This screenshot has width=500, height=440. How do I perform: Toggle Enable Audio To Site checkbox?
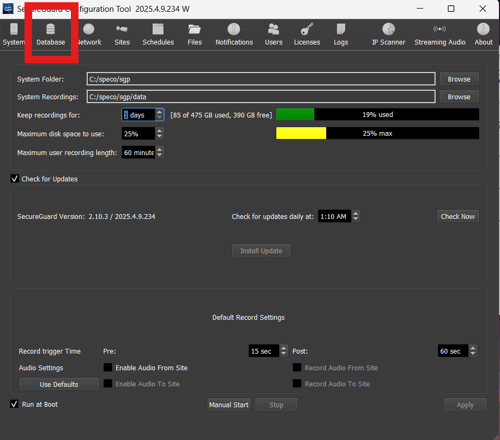coord(108,383)
